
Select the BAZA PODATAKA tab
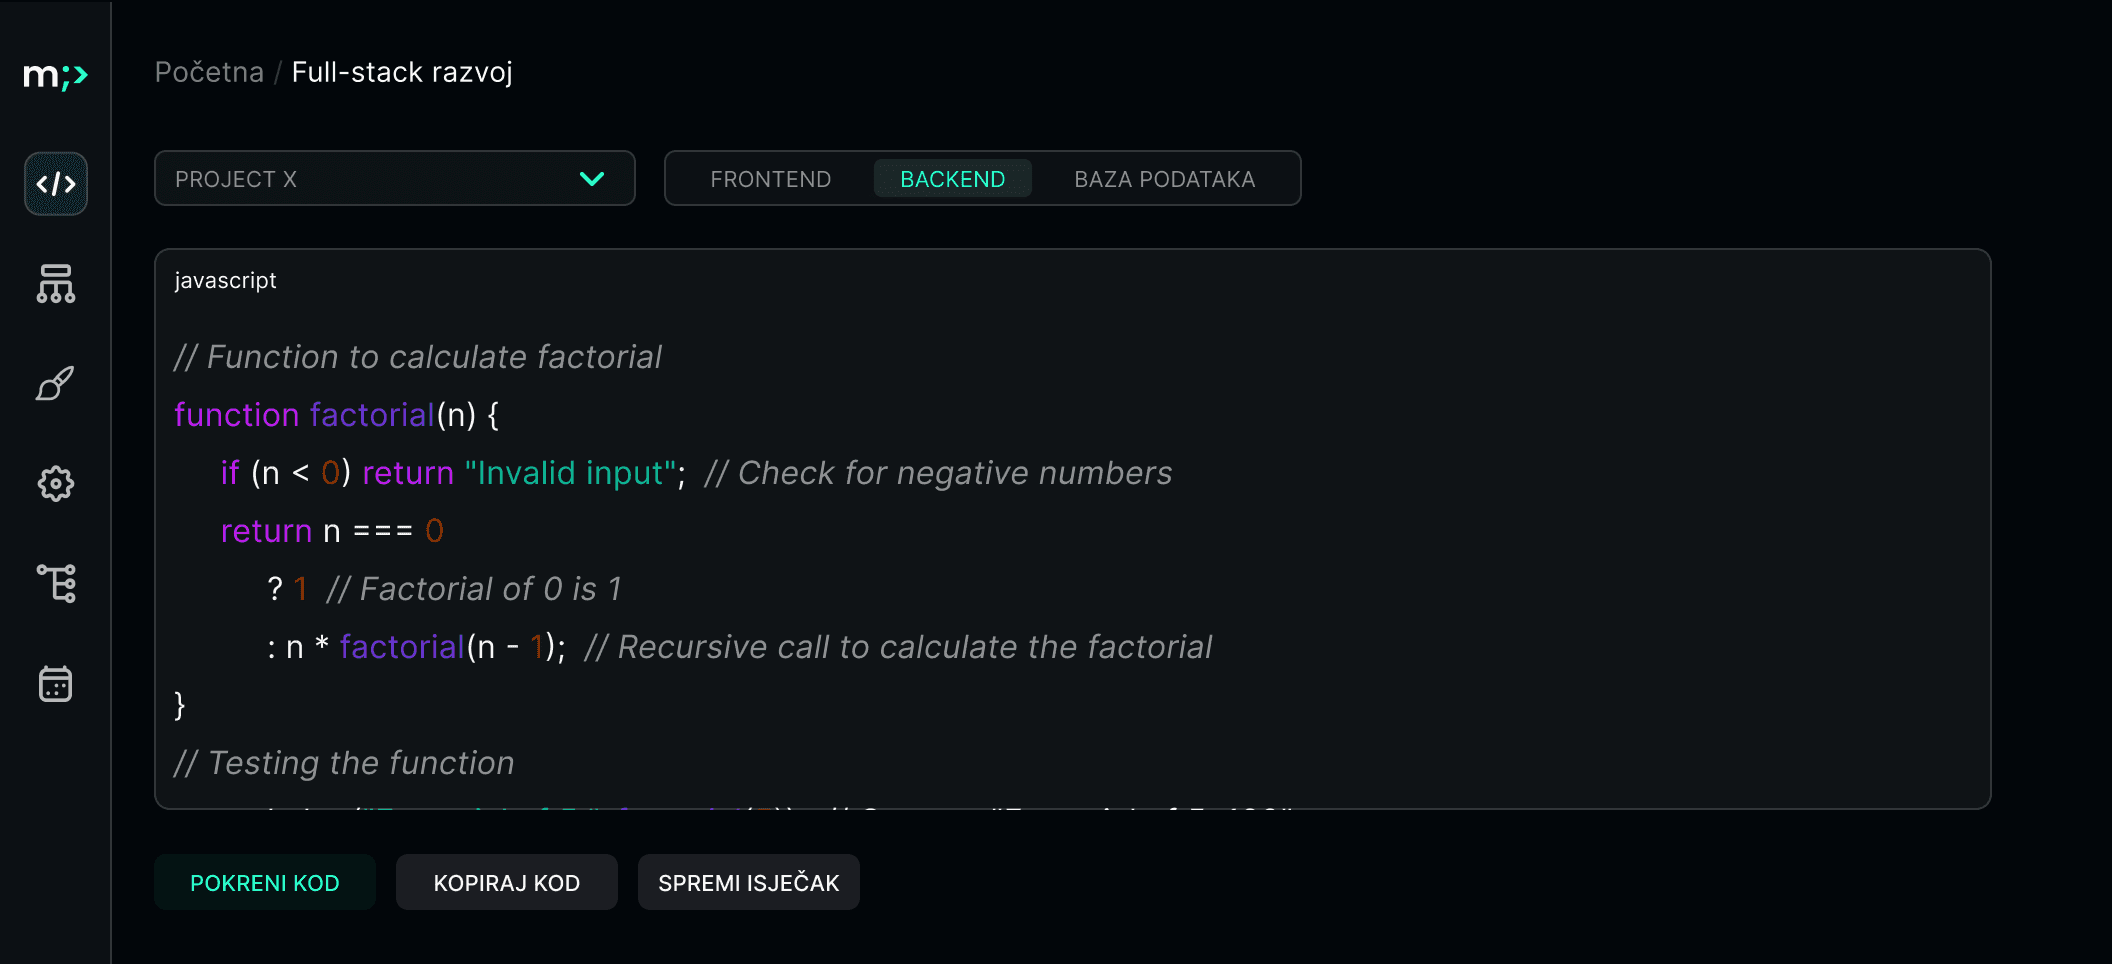pyautogui.click(x=1164, y=179)
